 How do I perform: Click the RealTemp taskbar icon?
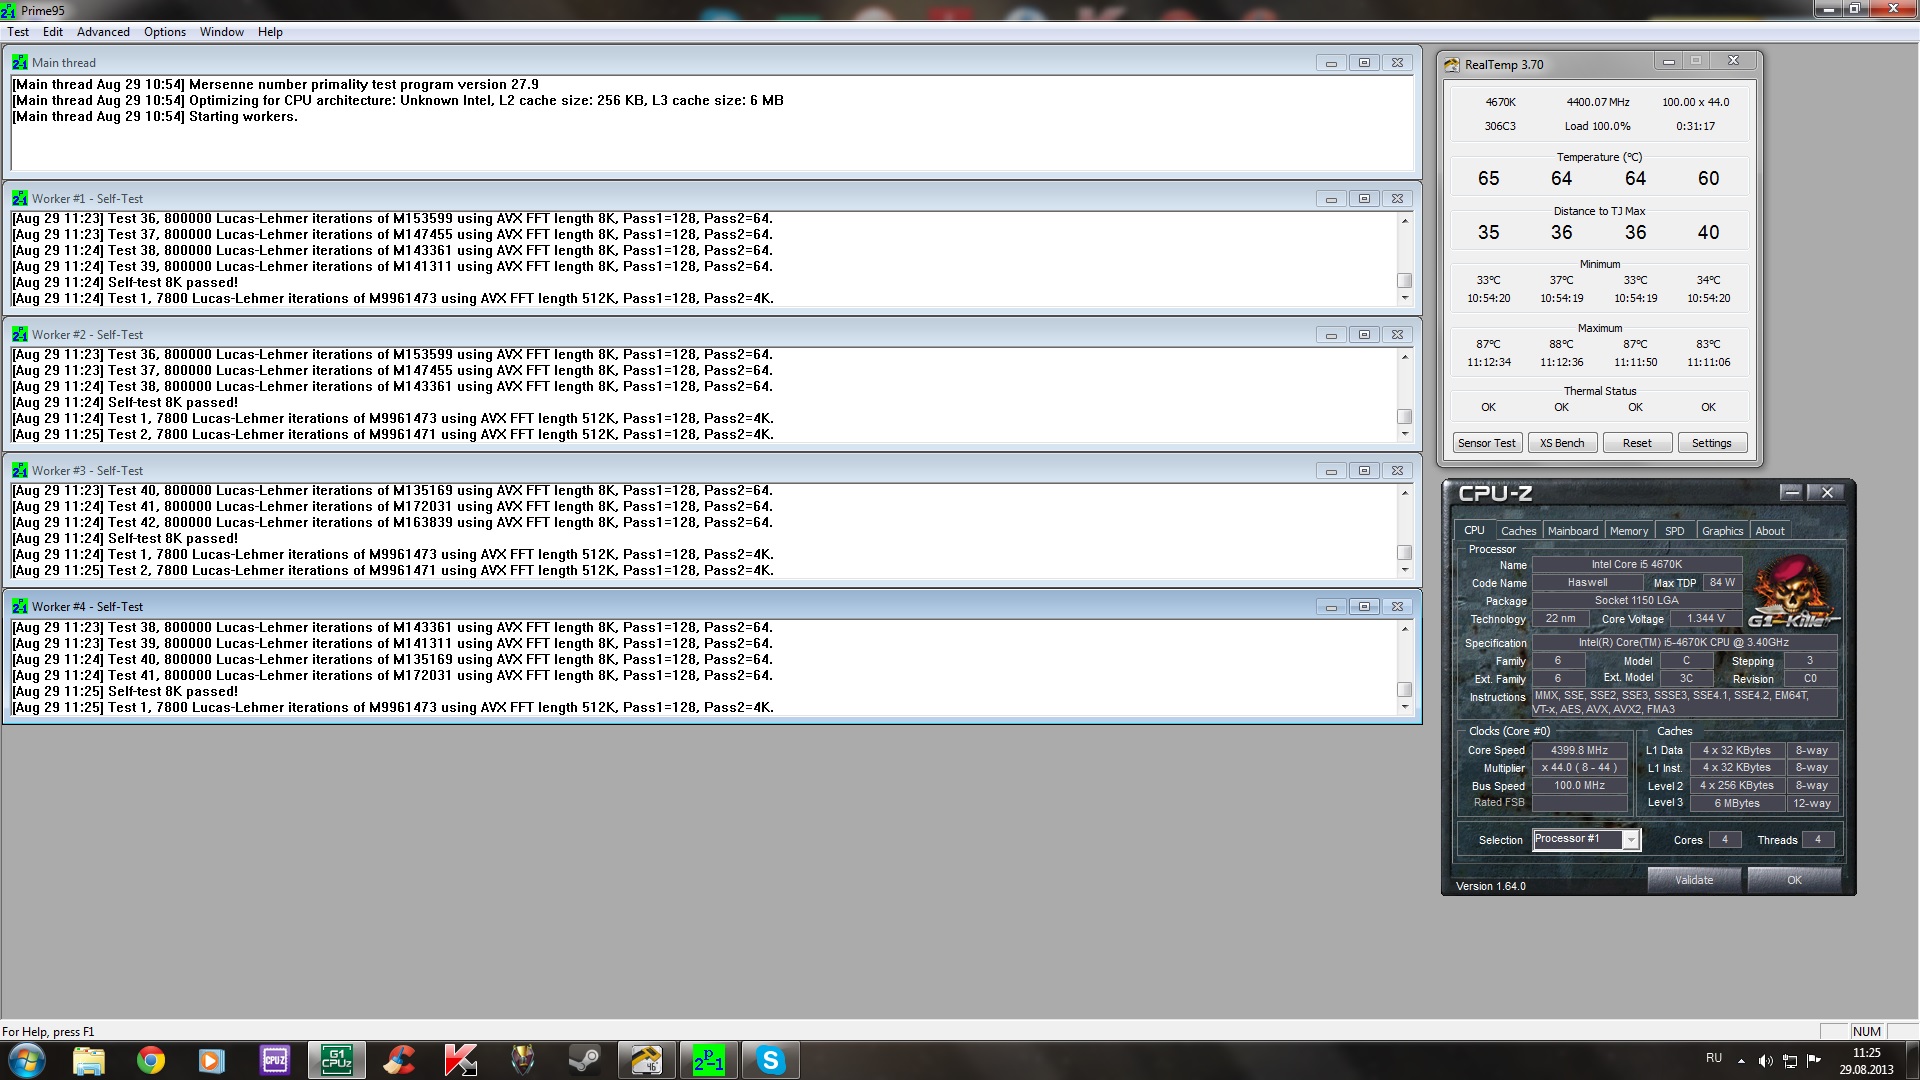[646, 1060]
